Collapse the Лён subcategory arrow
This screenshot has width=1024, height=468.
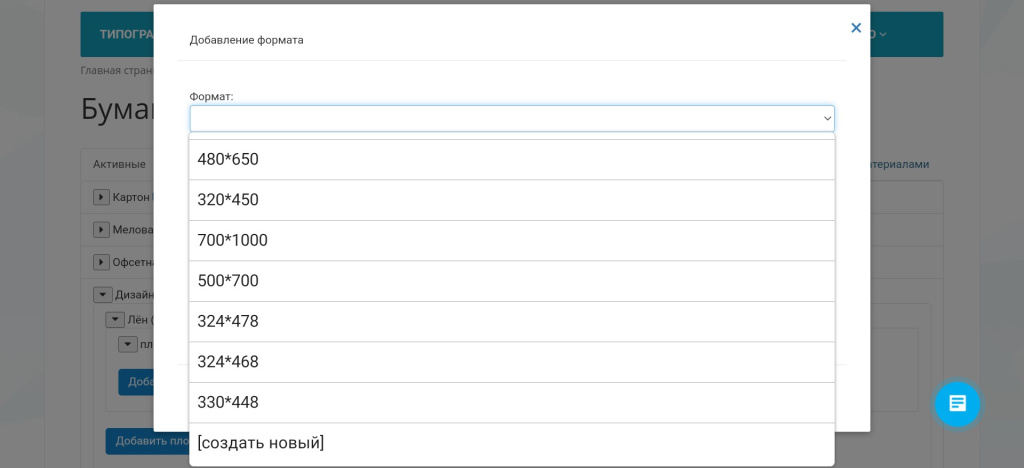click(x=114, y=320)
